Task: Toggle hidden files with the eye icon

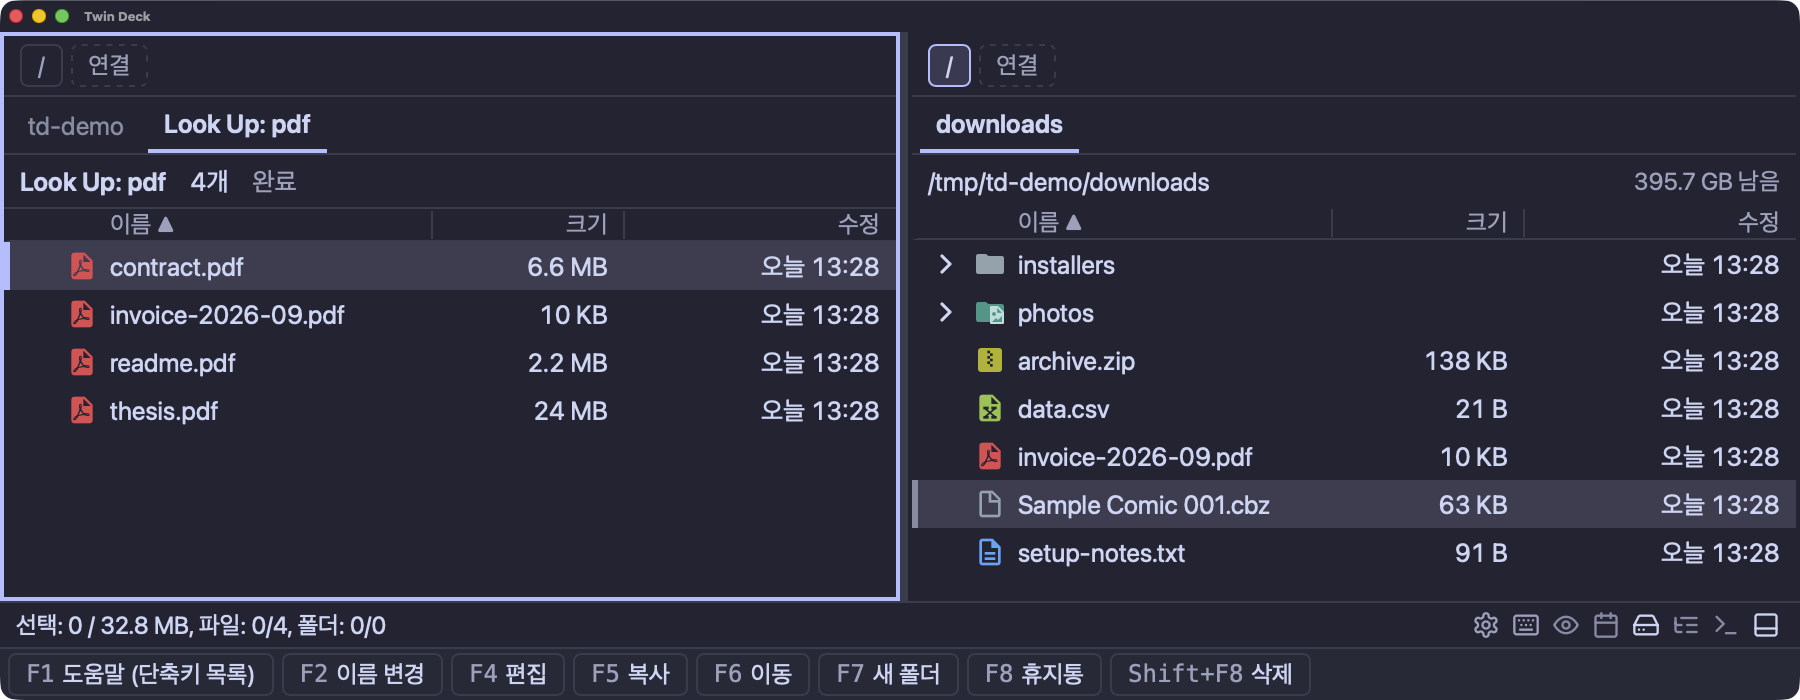Action: coord(1566,625)
